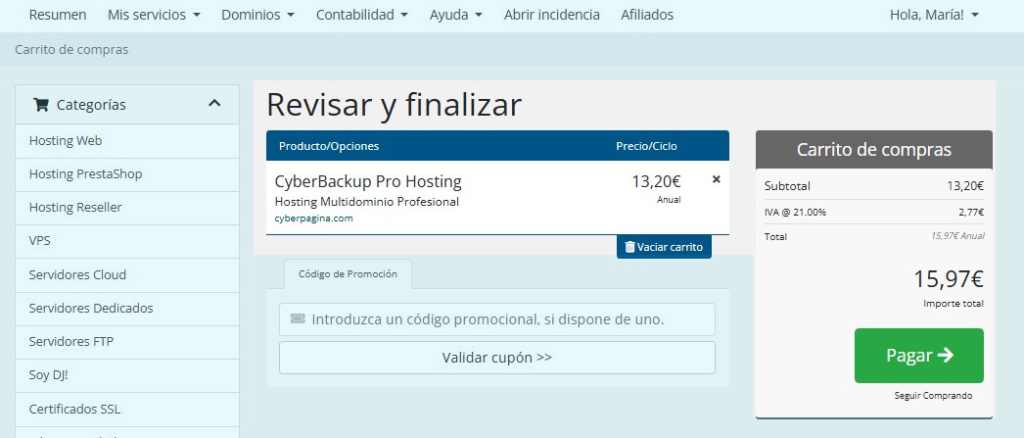Click the Hosting Multidominio Profesional description
The width and height of the screenshot is (1024, 438).
[366, 202]
